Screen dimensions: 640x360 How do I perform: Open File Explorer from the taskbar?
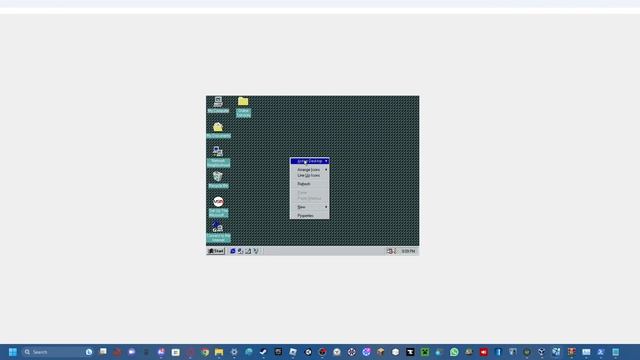219,352
